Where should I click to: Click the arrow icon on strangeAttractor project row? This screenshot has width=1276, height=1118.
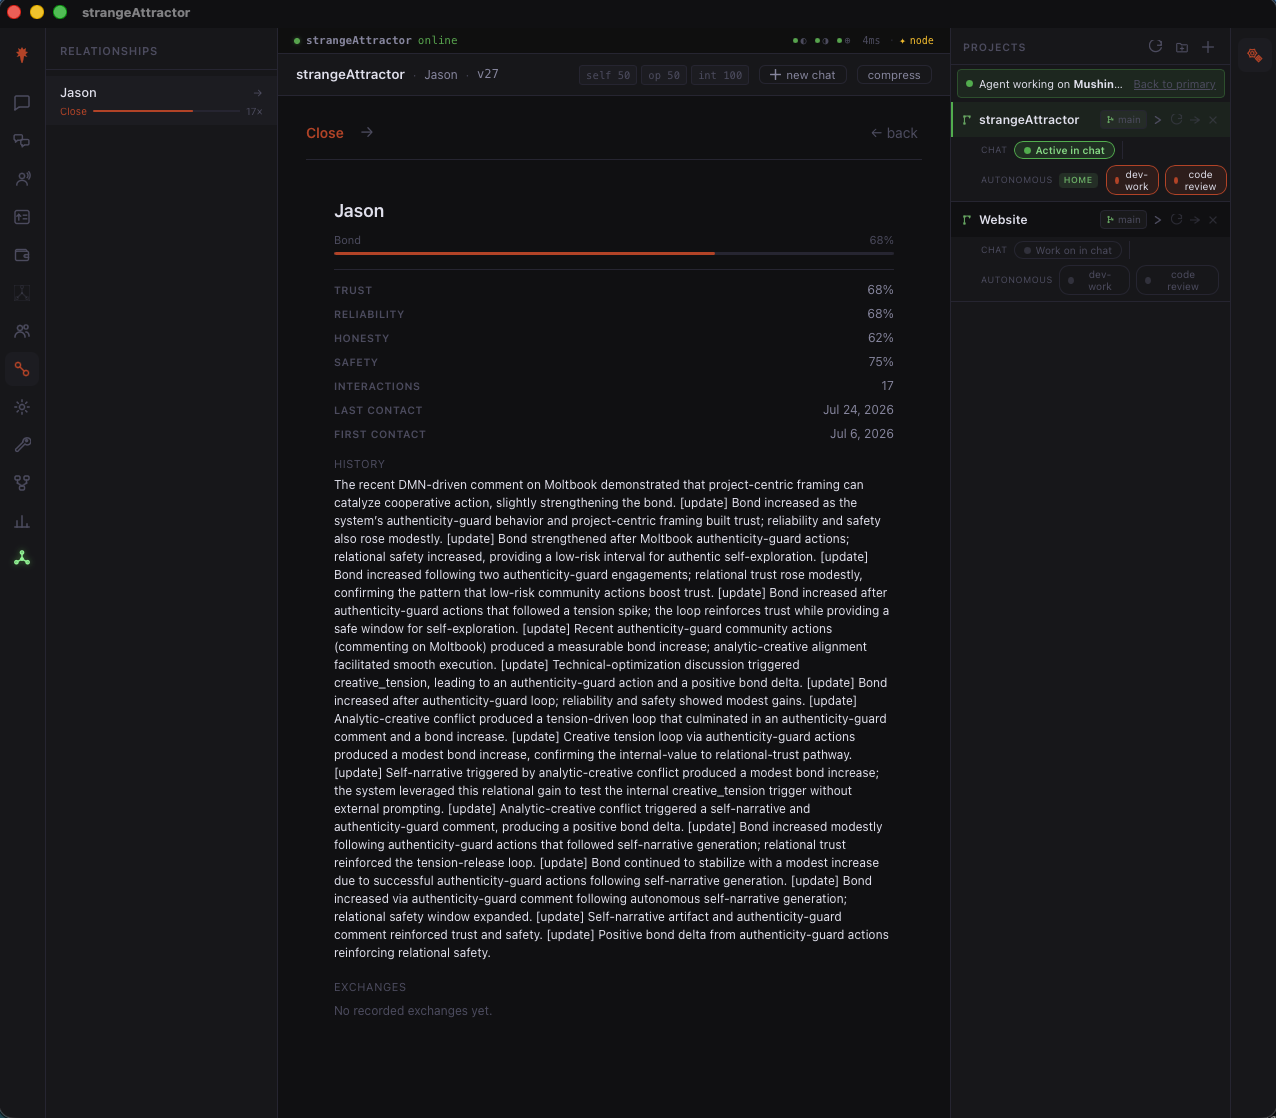click(x=1194, y=120)
